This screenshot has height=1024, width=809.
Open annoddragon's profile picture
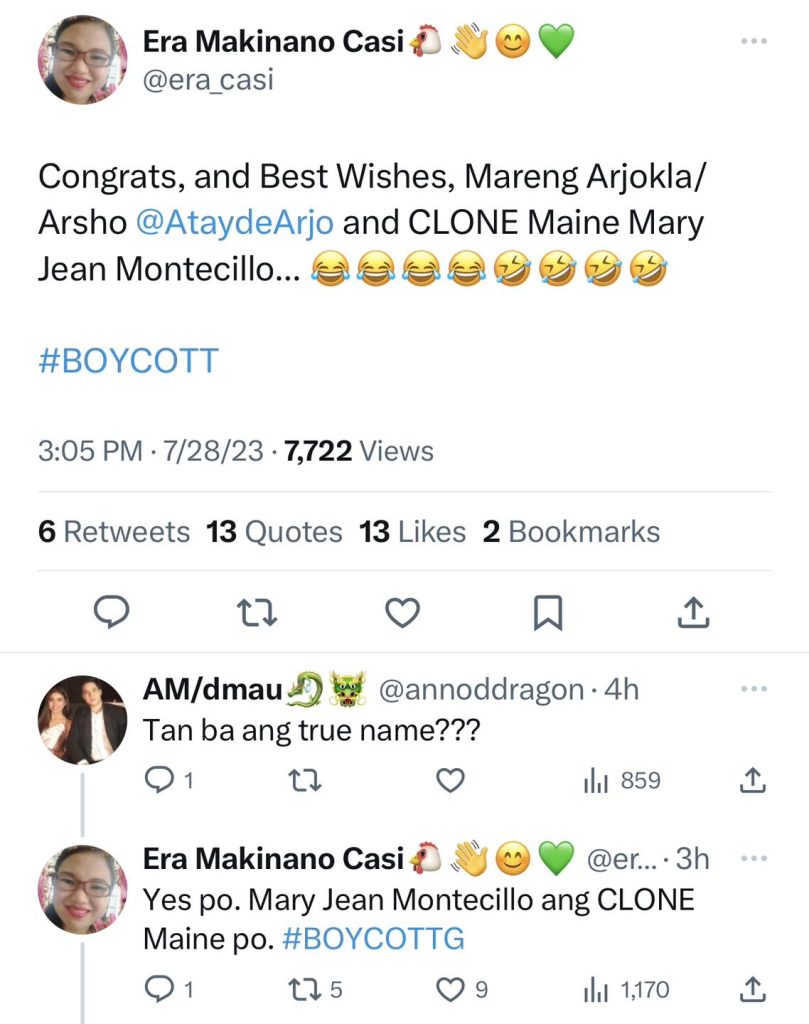tap(82, 719)
